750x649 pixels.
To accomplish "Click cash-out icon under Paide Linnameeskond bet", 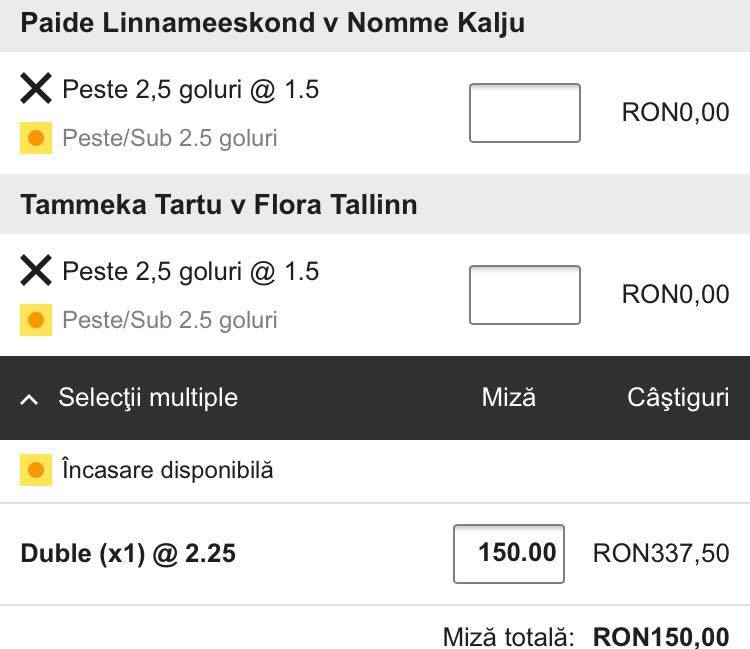I will 36,138.
